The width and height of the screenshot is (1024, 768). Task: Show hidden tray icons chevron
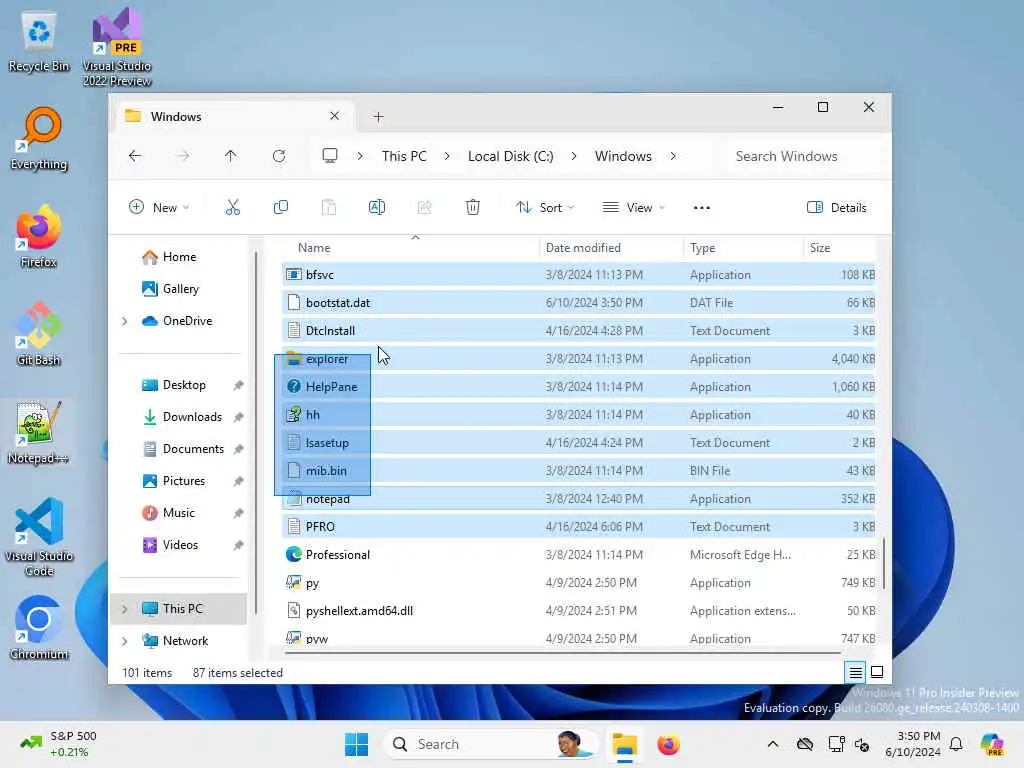click(x=773, y=744)
